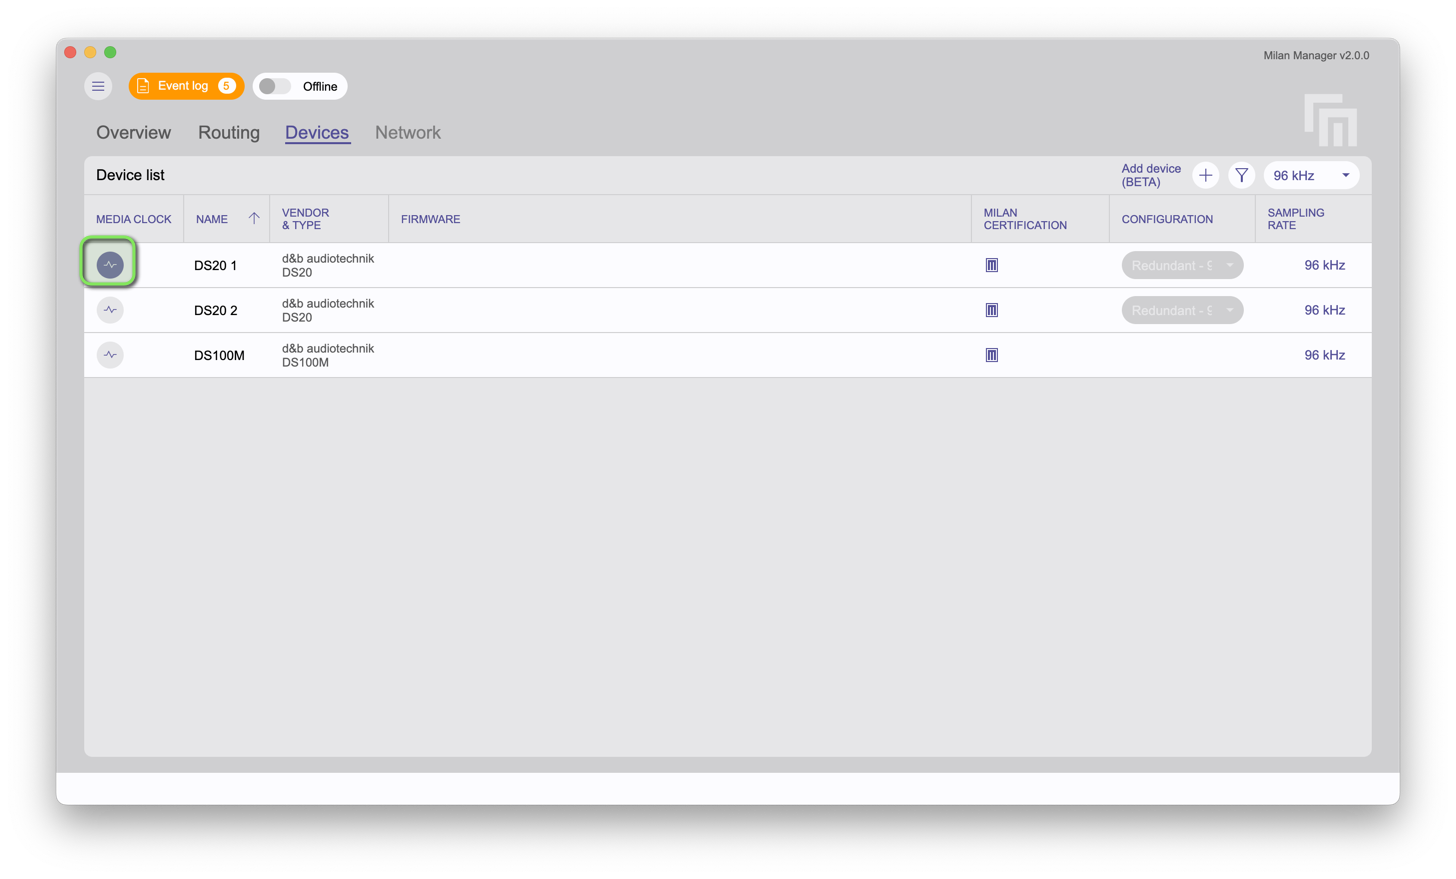Screen dimensions: 1456x879
Task: Switch to the Overview tab
Action: coord(133,133)
